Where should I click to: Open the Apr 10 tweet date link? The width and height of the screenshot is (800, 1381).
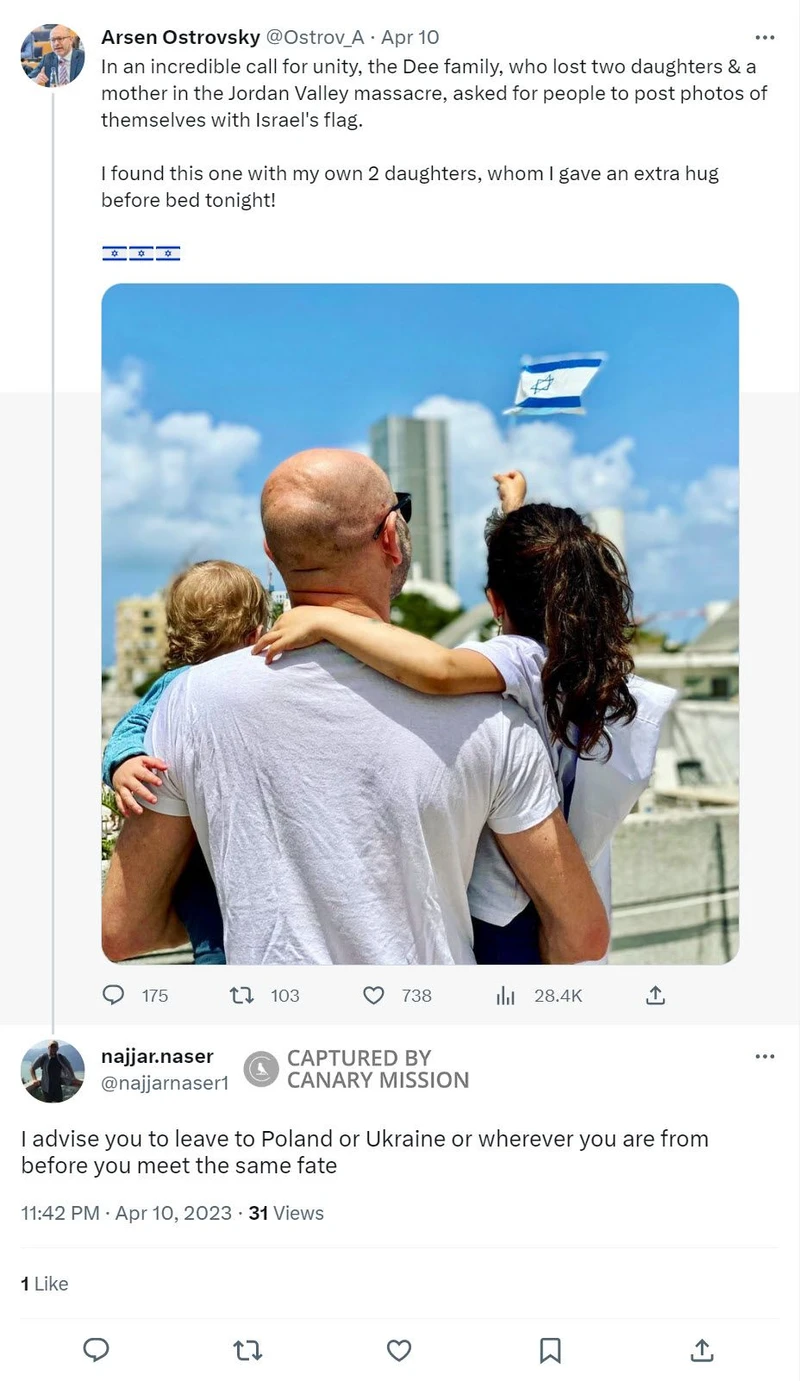pos(410,38)
